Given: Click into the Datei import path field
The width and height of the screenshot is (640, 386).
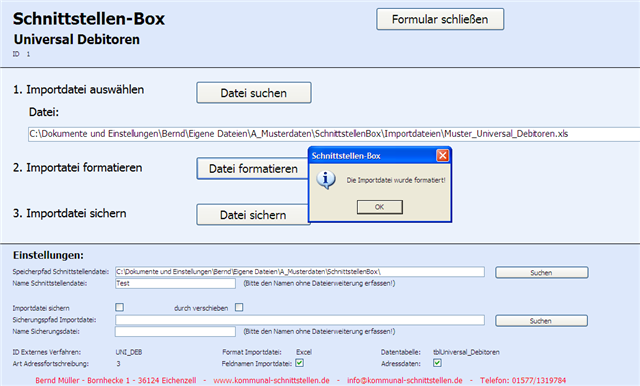Looking at the screenshot, I should click(x=334, y=134).
